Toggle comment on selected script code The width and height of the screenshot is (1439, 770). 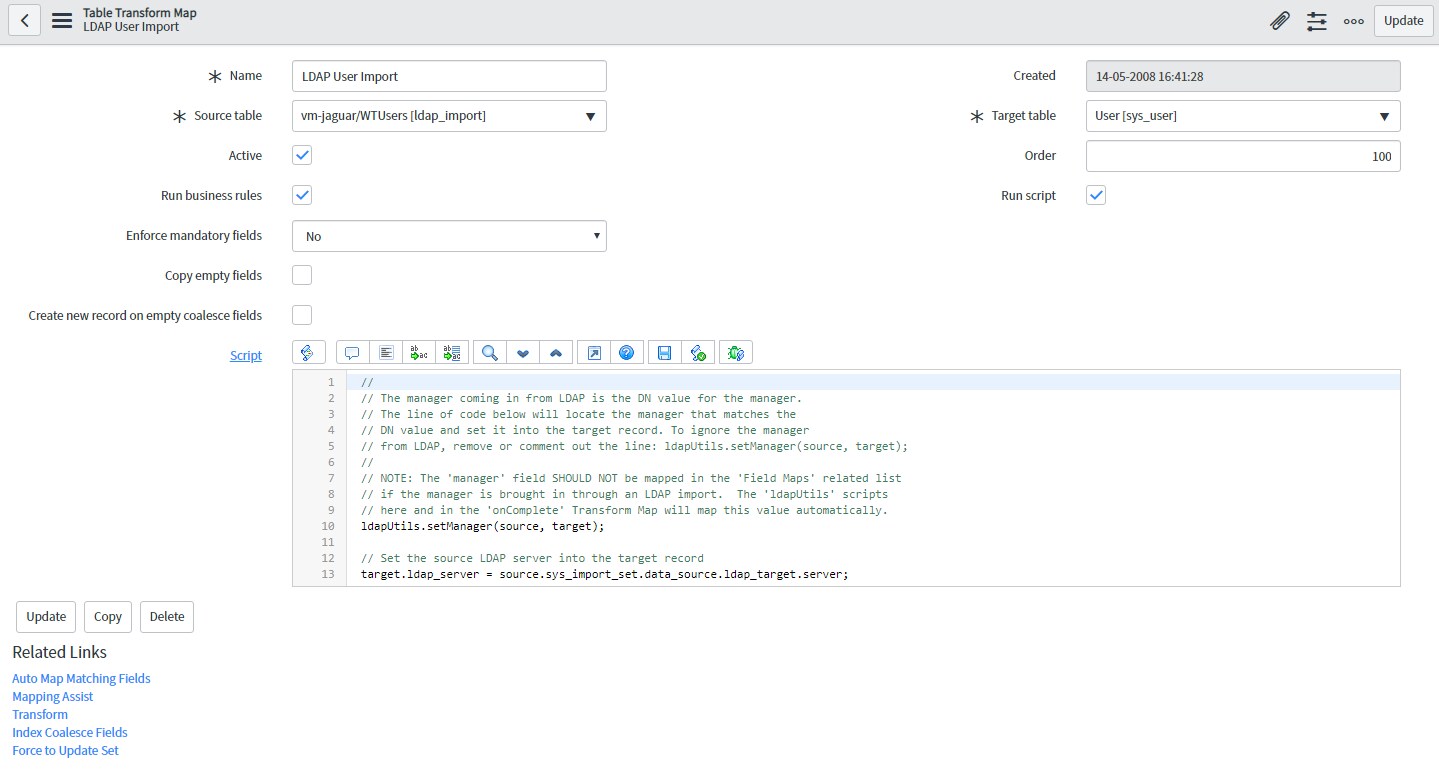click(352, 352)
